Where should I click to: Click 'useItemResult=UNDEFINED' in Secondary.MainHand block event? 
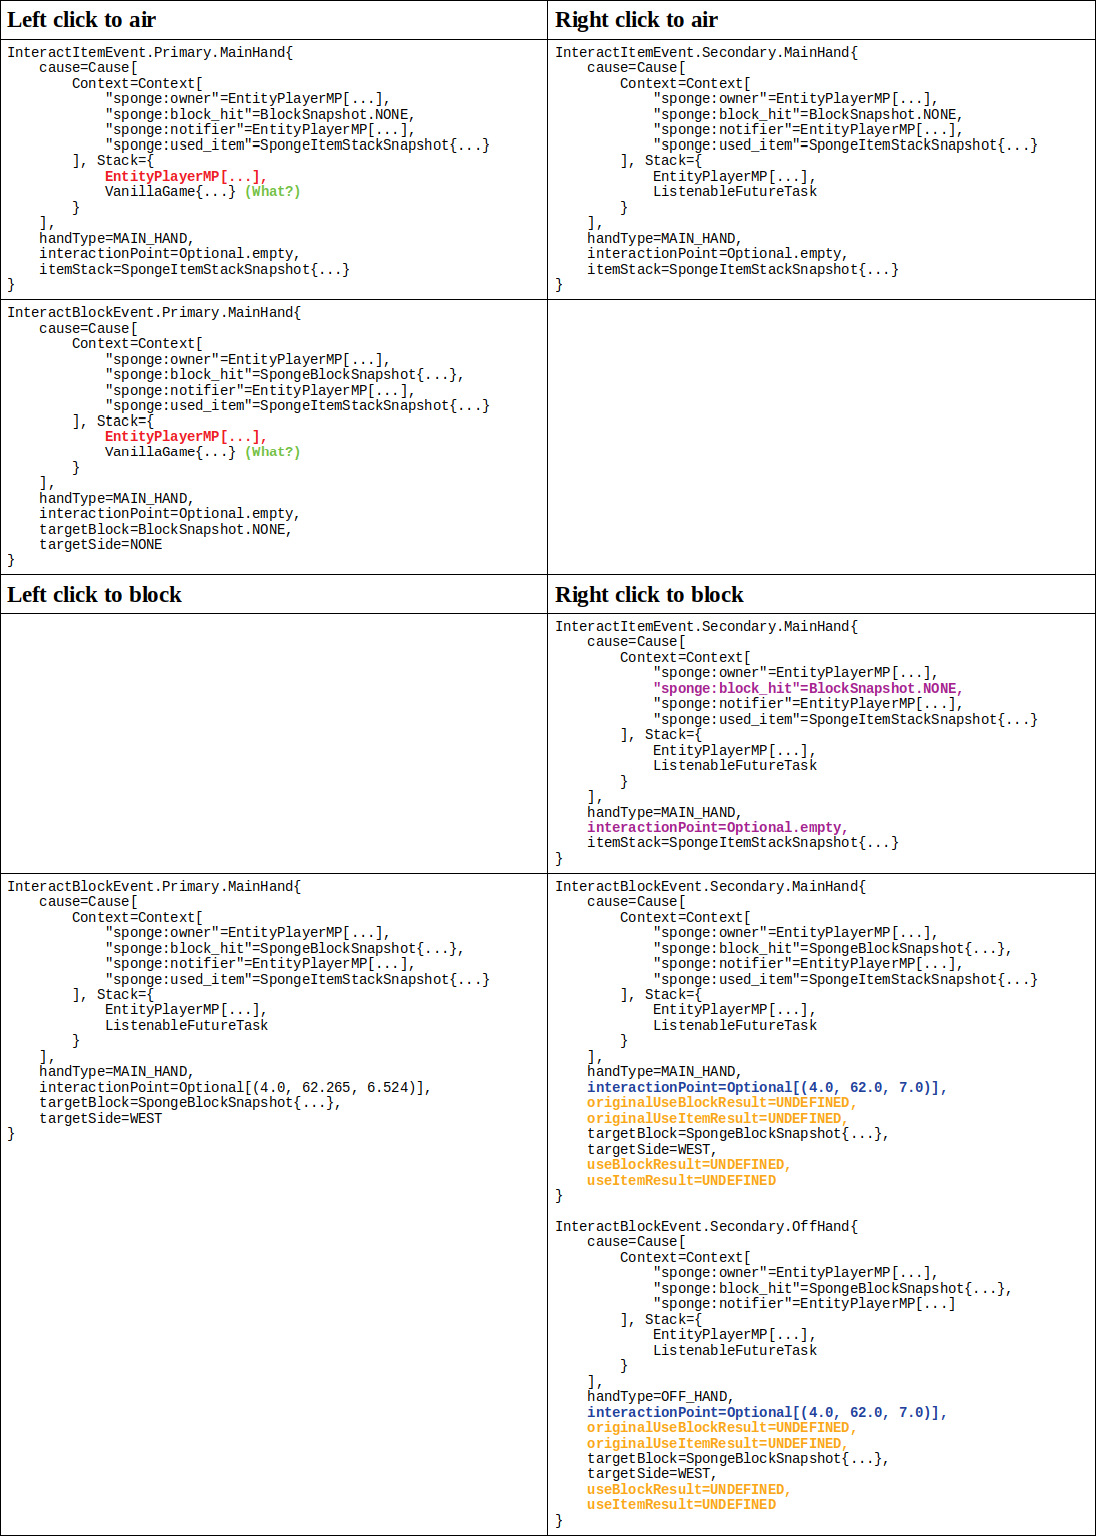tap(681, 1180)
